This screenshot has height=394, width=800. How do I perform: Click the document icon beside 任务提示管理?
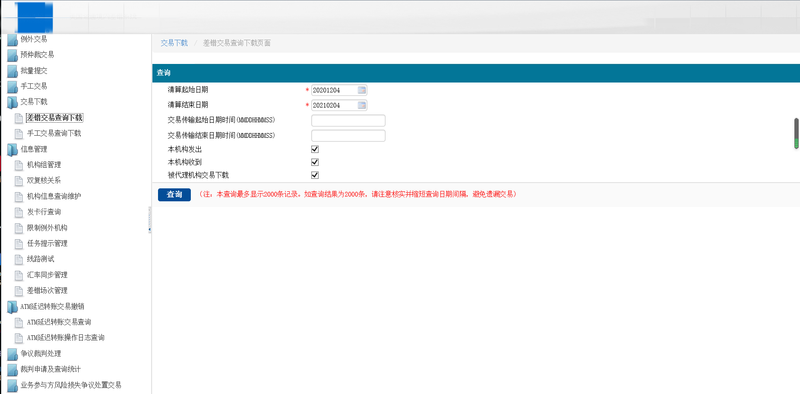[x=19, y=244]
